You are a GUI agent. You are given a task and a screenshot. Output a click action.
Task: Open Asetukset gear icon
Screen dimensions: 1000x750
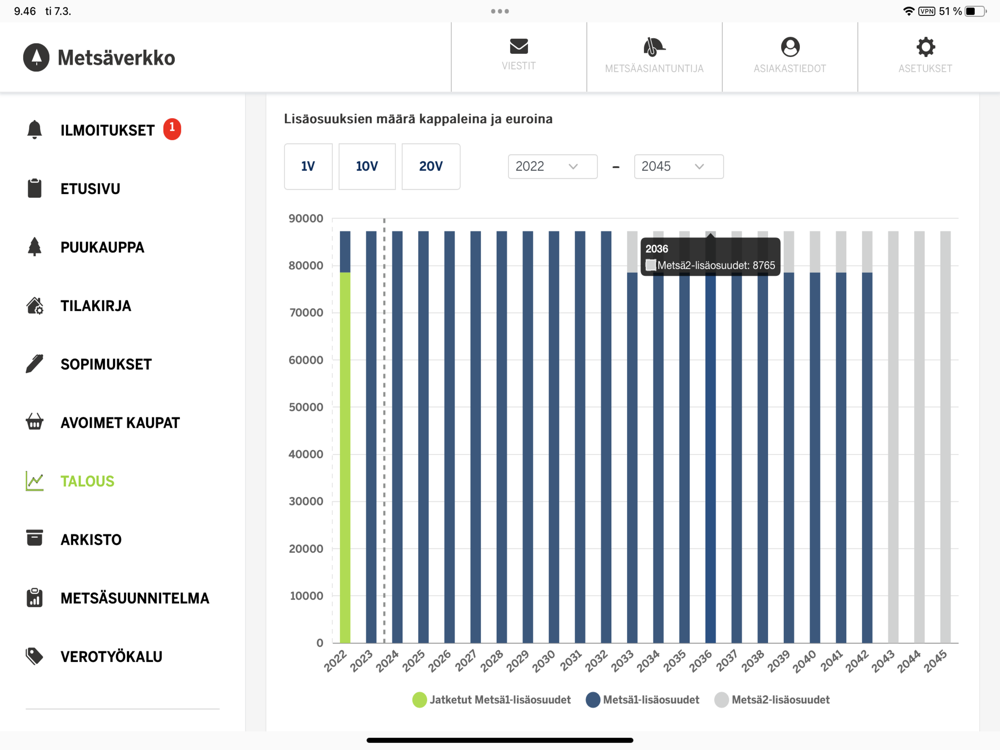tap(925, 47)
